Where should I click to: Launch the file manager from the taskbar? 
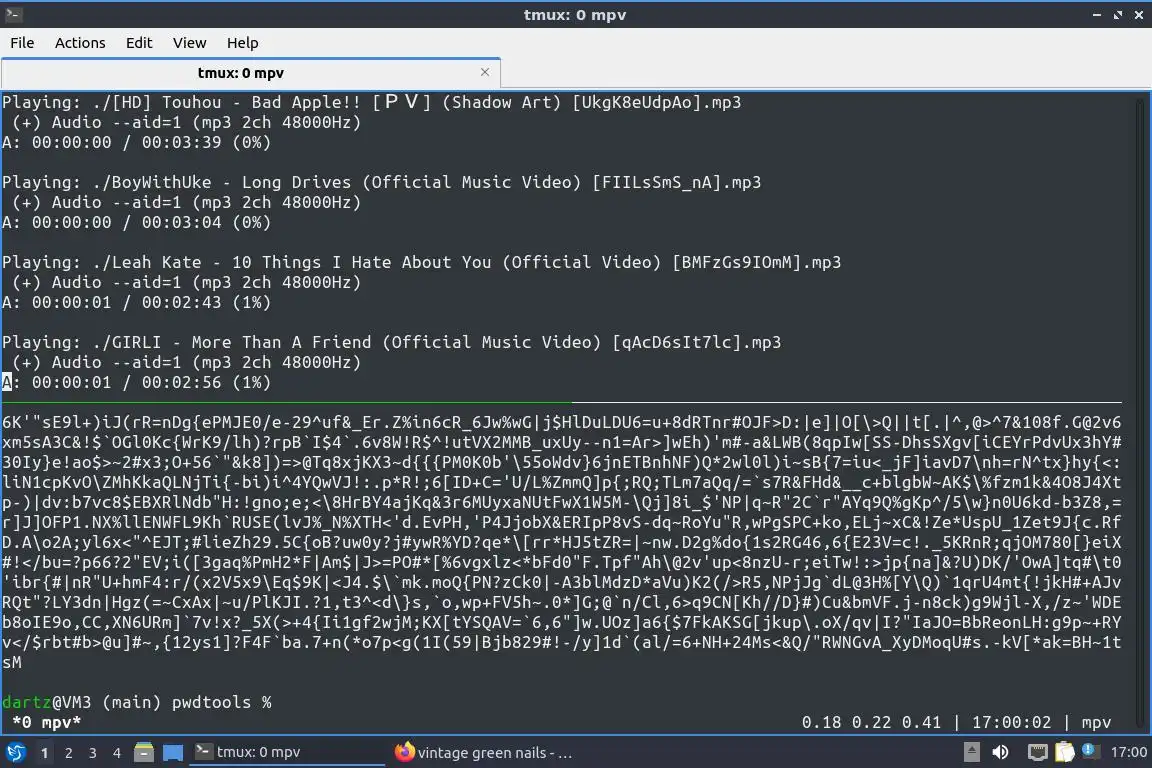tap(144, 752)
